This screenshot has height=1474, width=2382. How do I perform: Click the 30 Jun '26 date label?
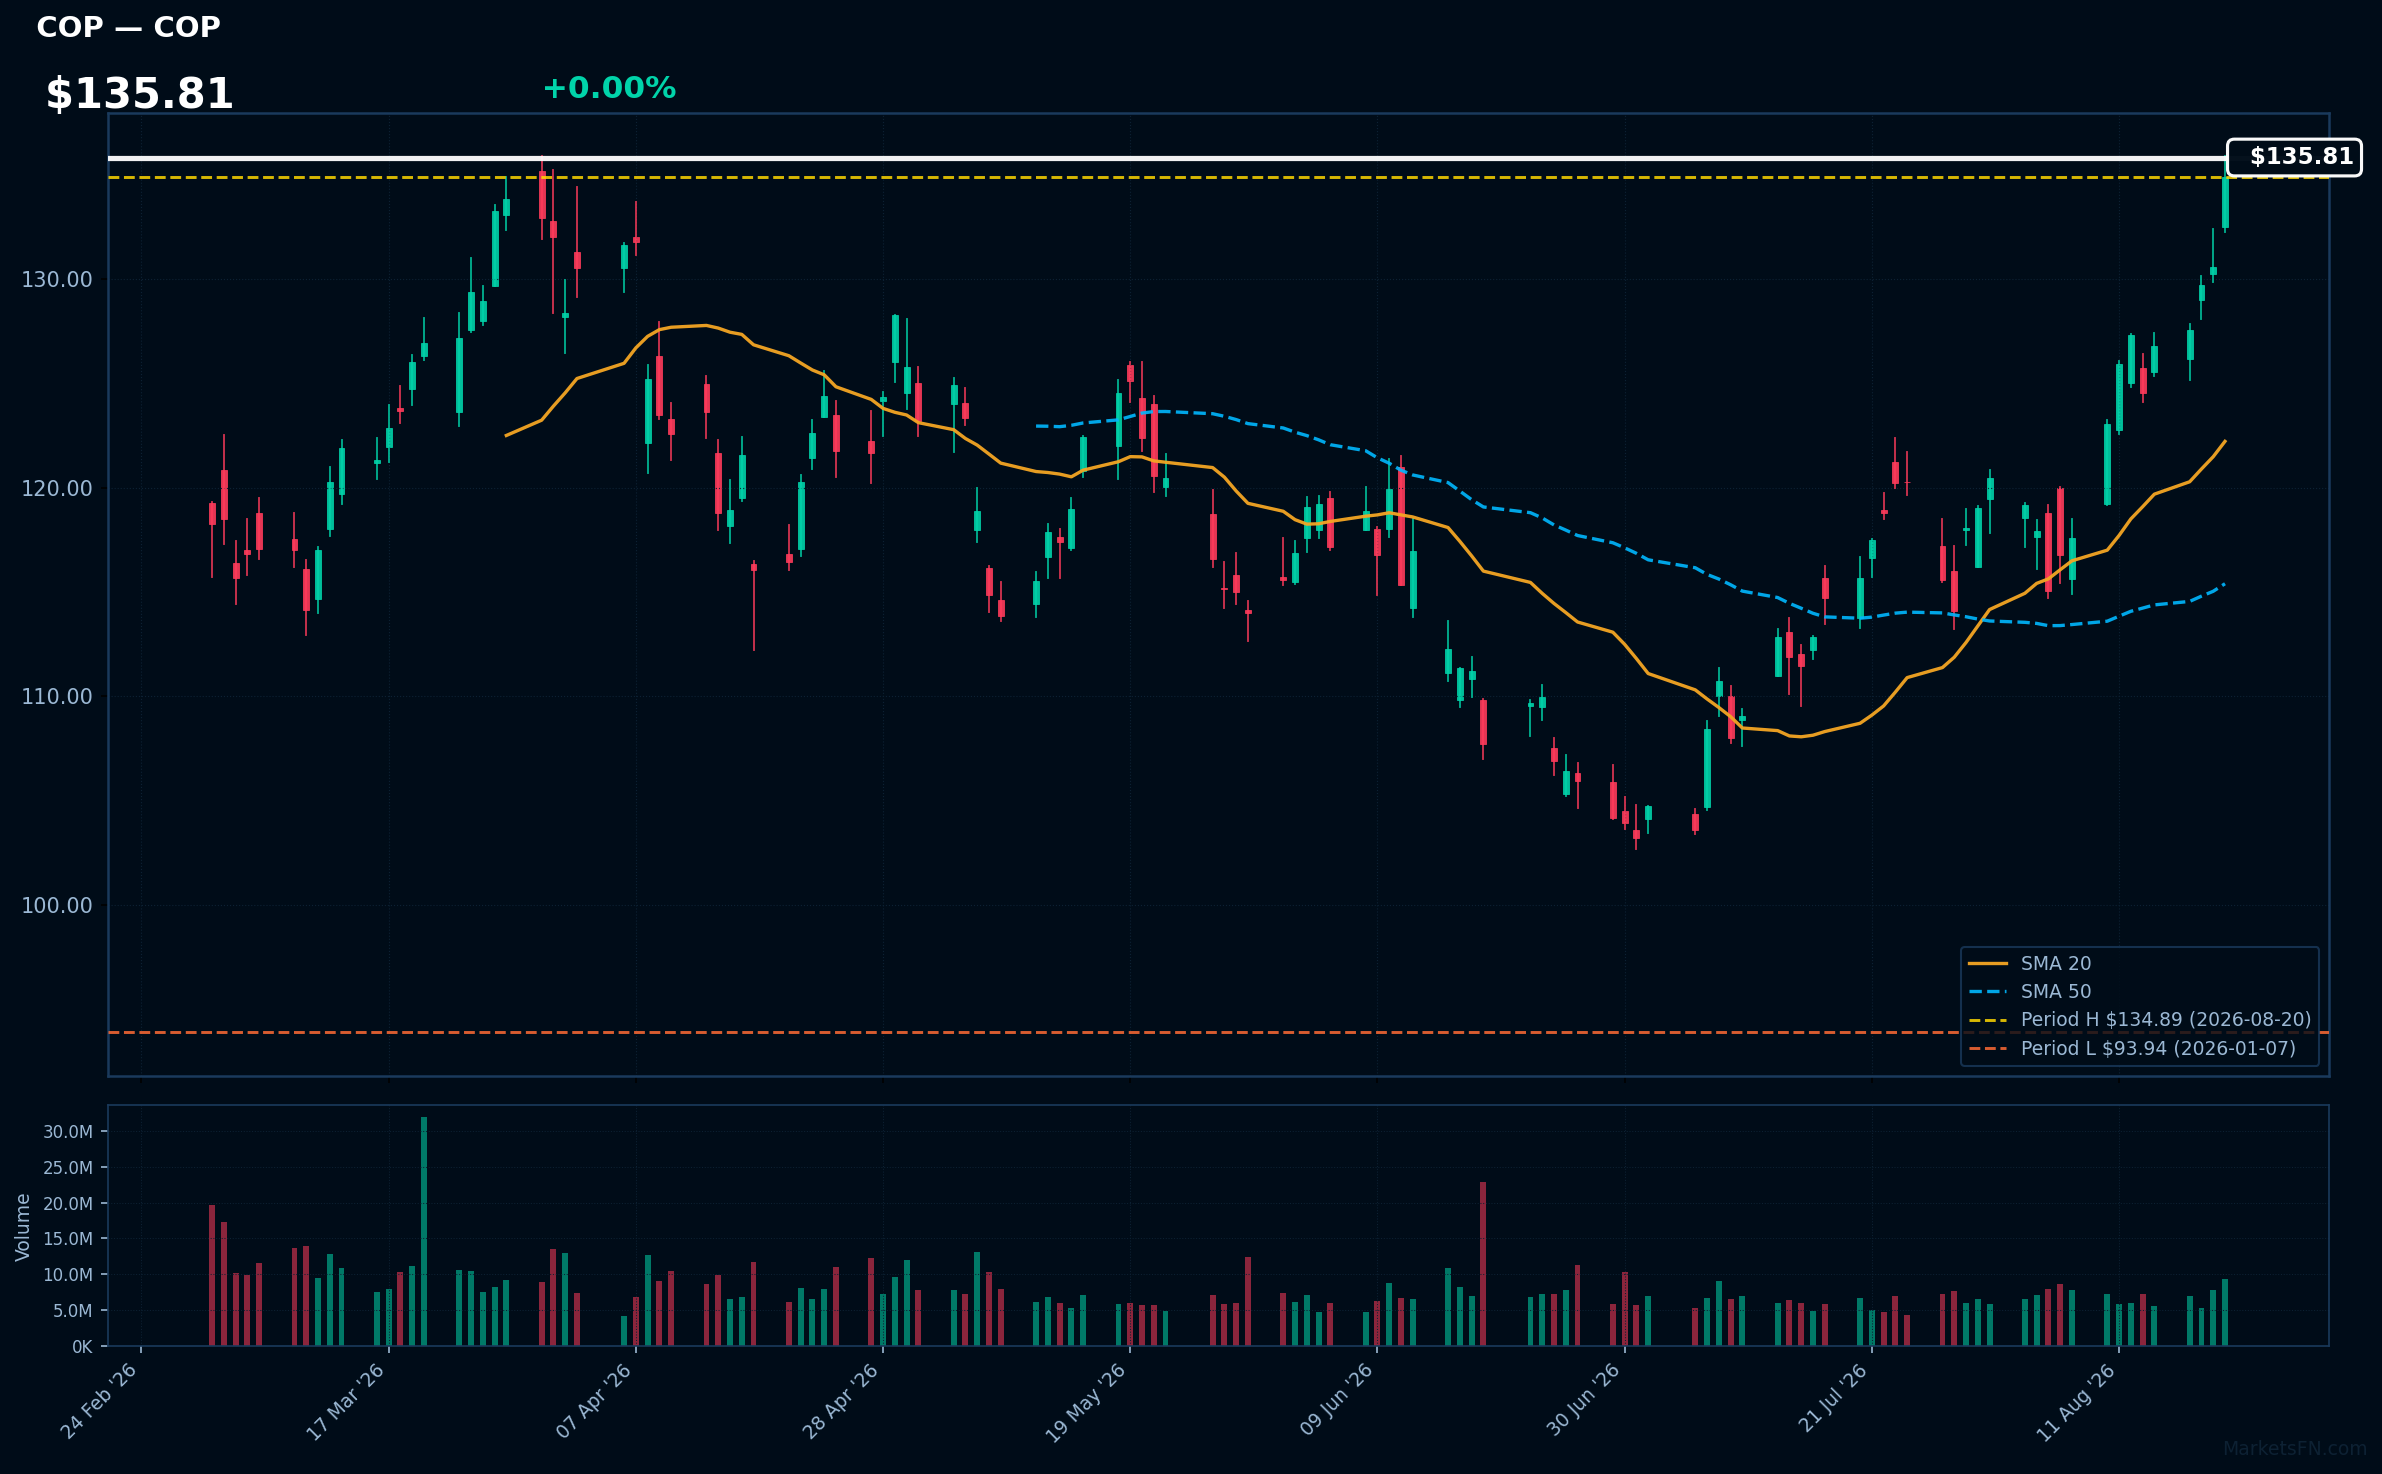(1584, 1400)
